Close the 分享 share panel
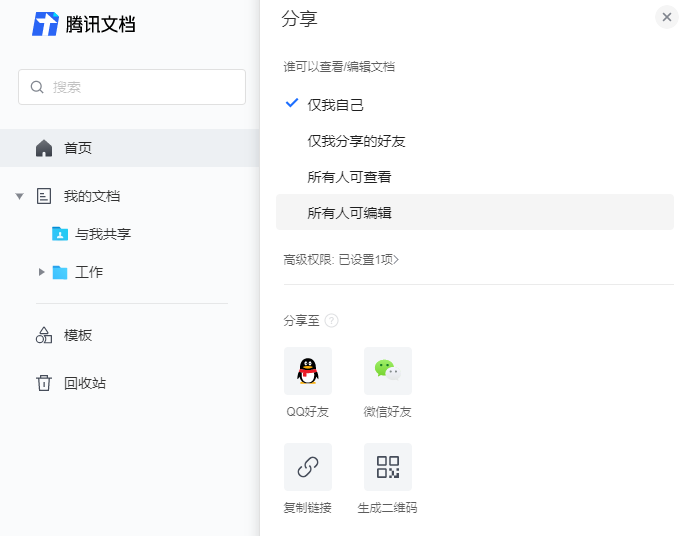The height and width of the screenshot is (536, 697). (666, 17)
